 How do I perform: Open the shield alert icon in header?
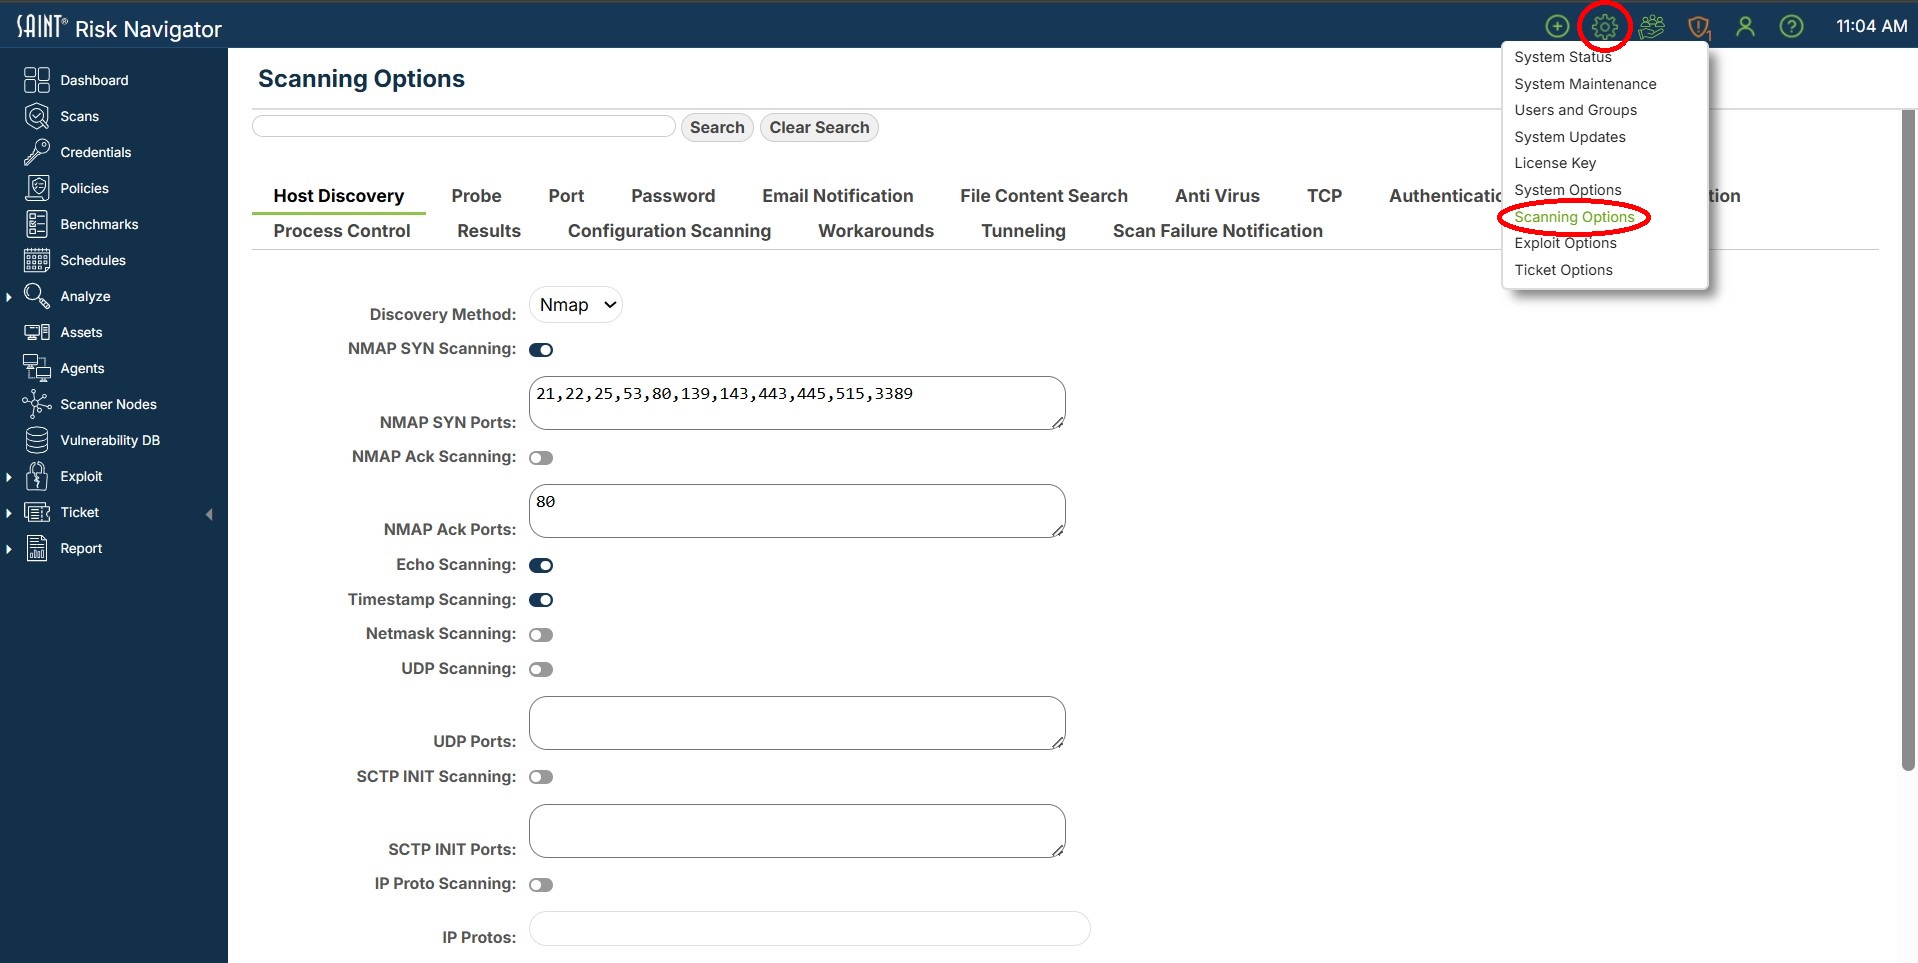point(1698,27)
